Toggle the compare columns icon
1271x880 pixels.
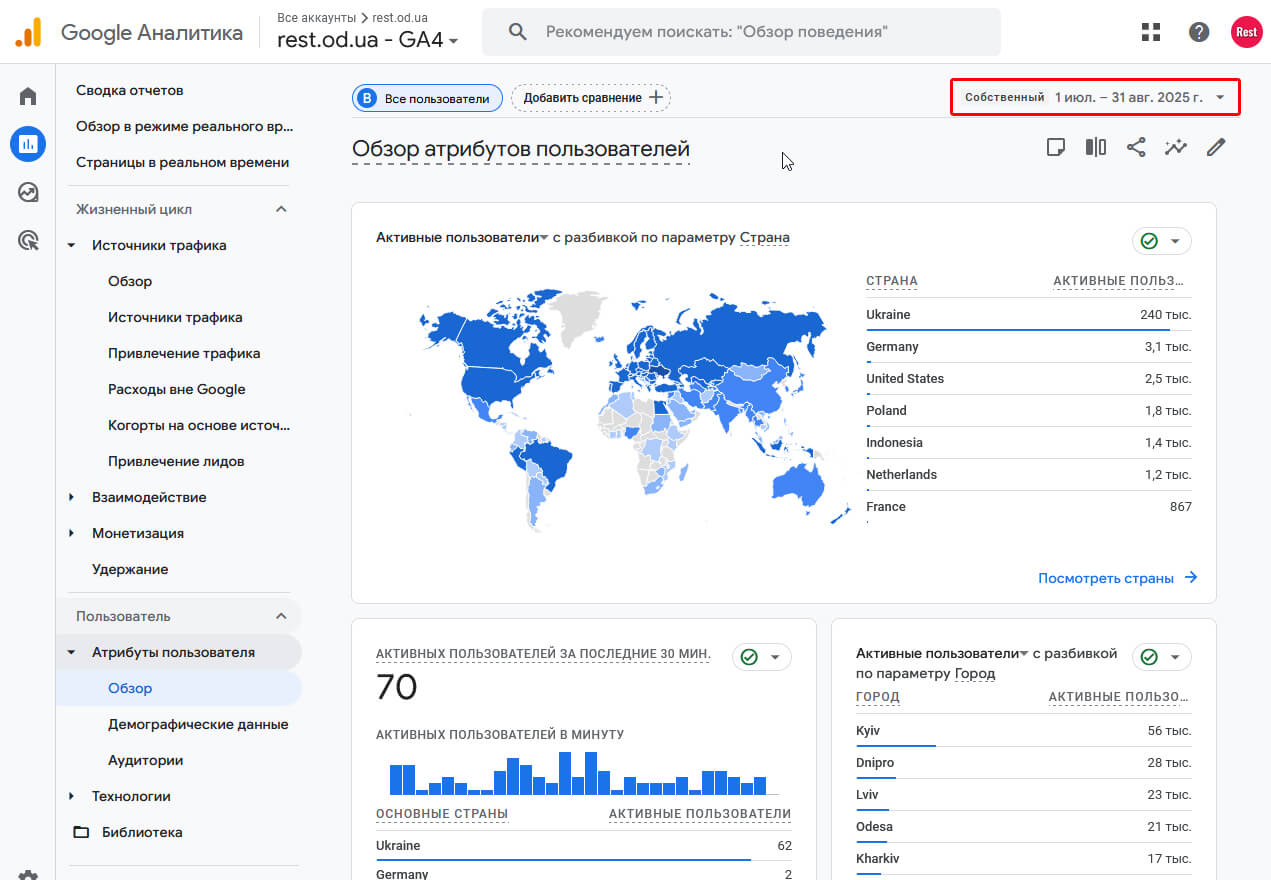pyautogui.click(x=1096, y=147)
